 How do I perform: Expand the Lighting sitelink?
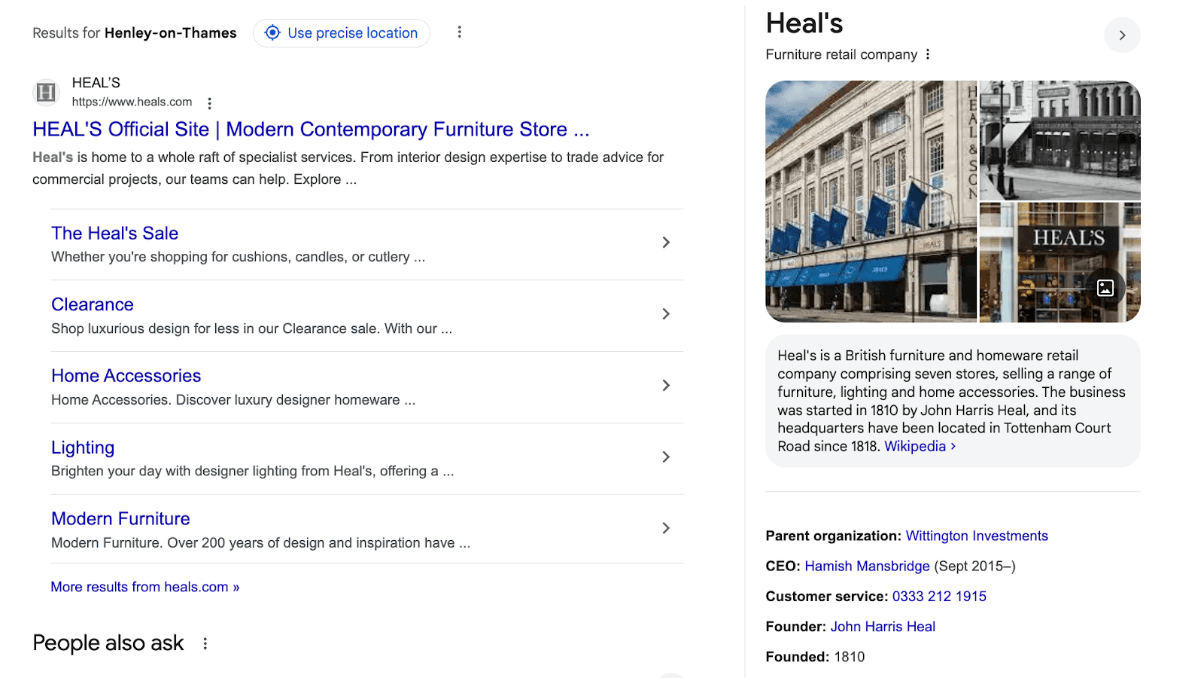click(666, 456)
